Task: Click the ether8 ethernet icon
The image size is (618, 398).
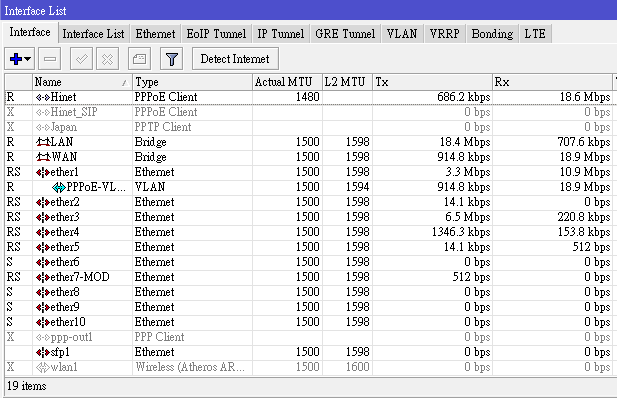Action: coord(43,292)
